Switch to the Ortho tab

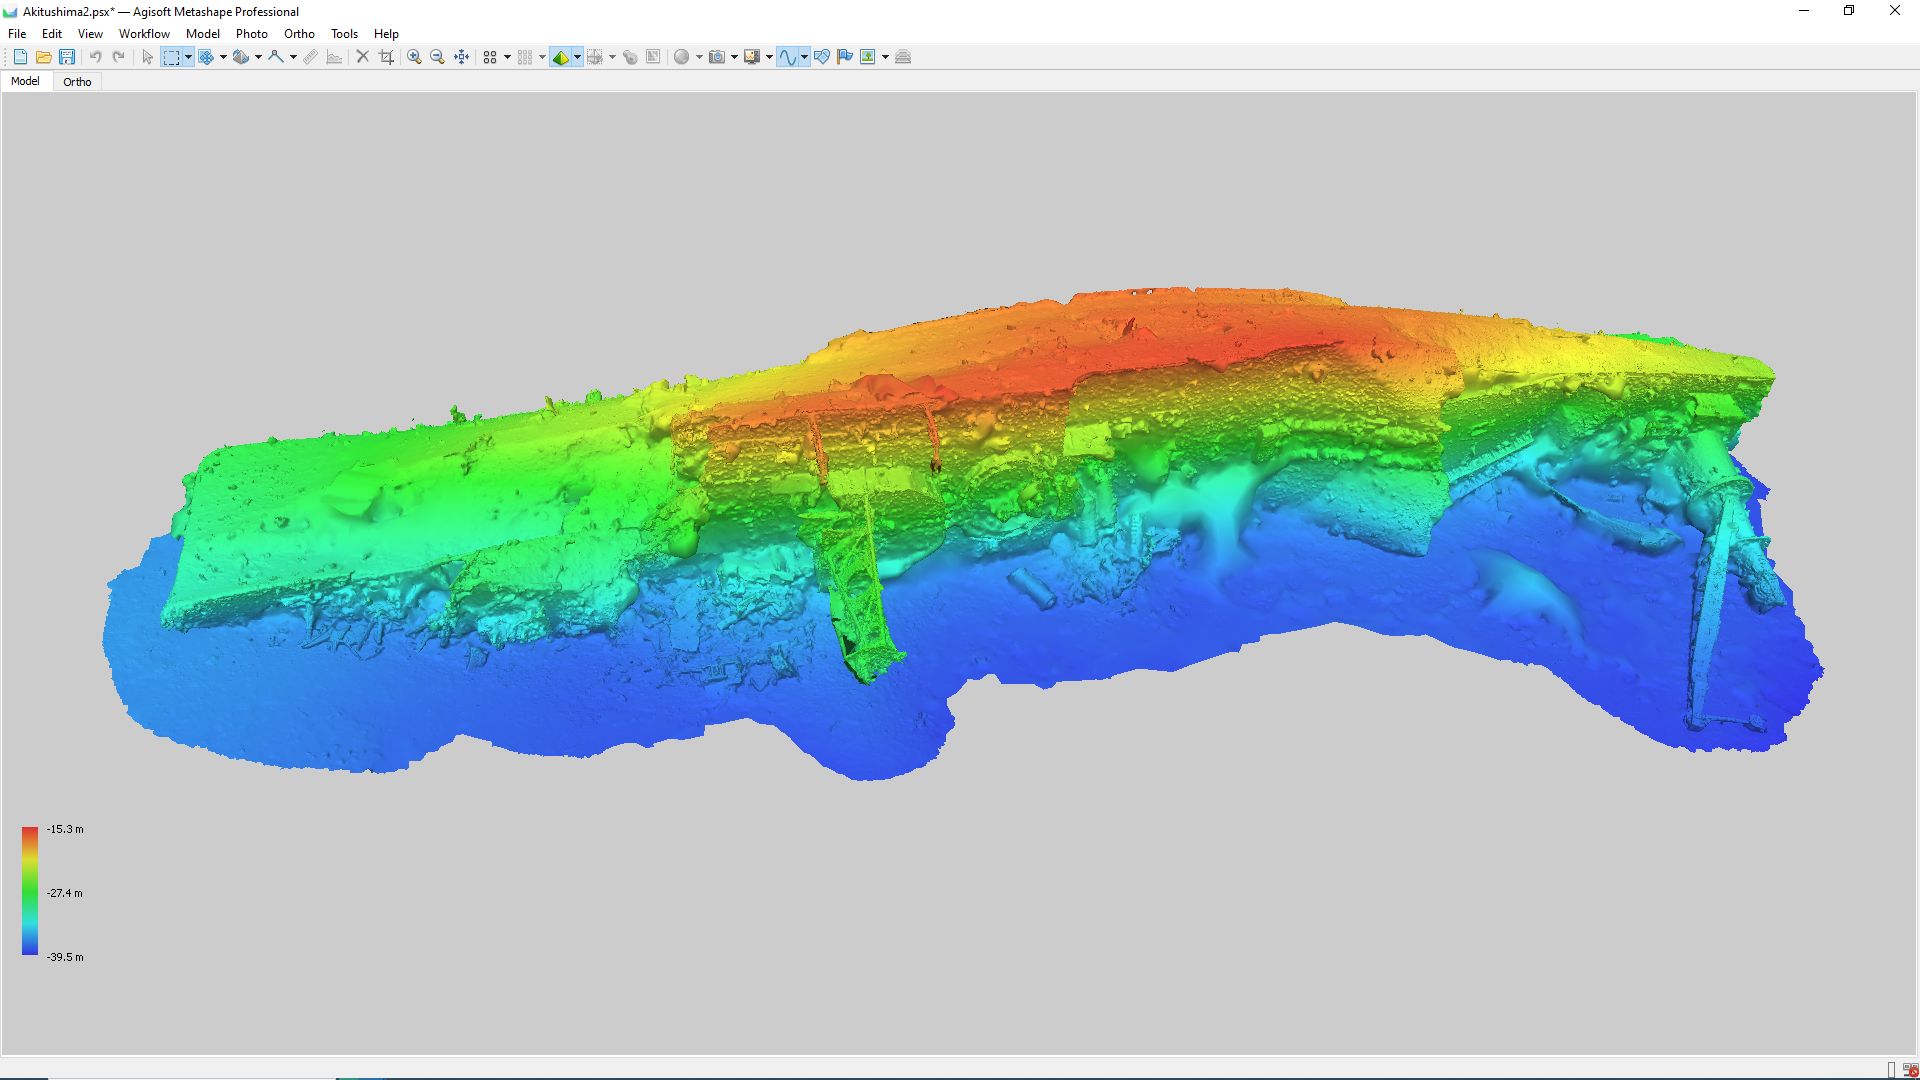coord(77,82)
